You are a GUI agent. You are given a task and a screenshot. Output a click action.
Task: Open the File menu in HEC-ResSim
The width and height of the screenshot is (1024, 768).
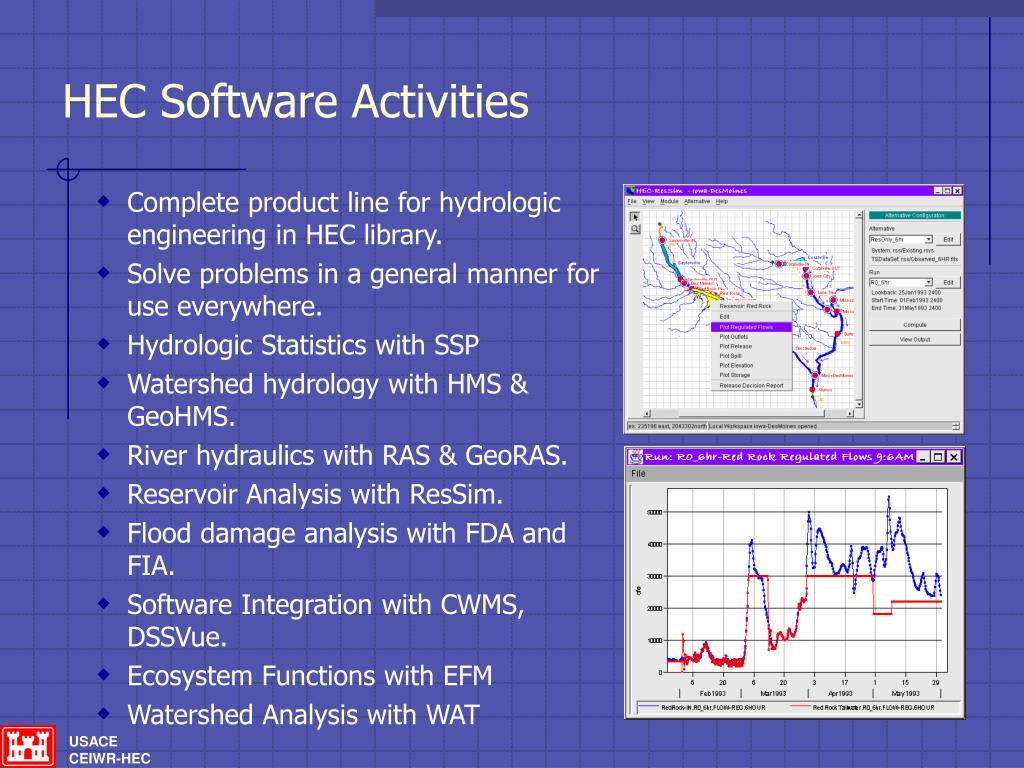pyautogui.click(x=632, y=201)
